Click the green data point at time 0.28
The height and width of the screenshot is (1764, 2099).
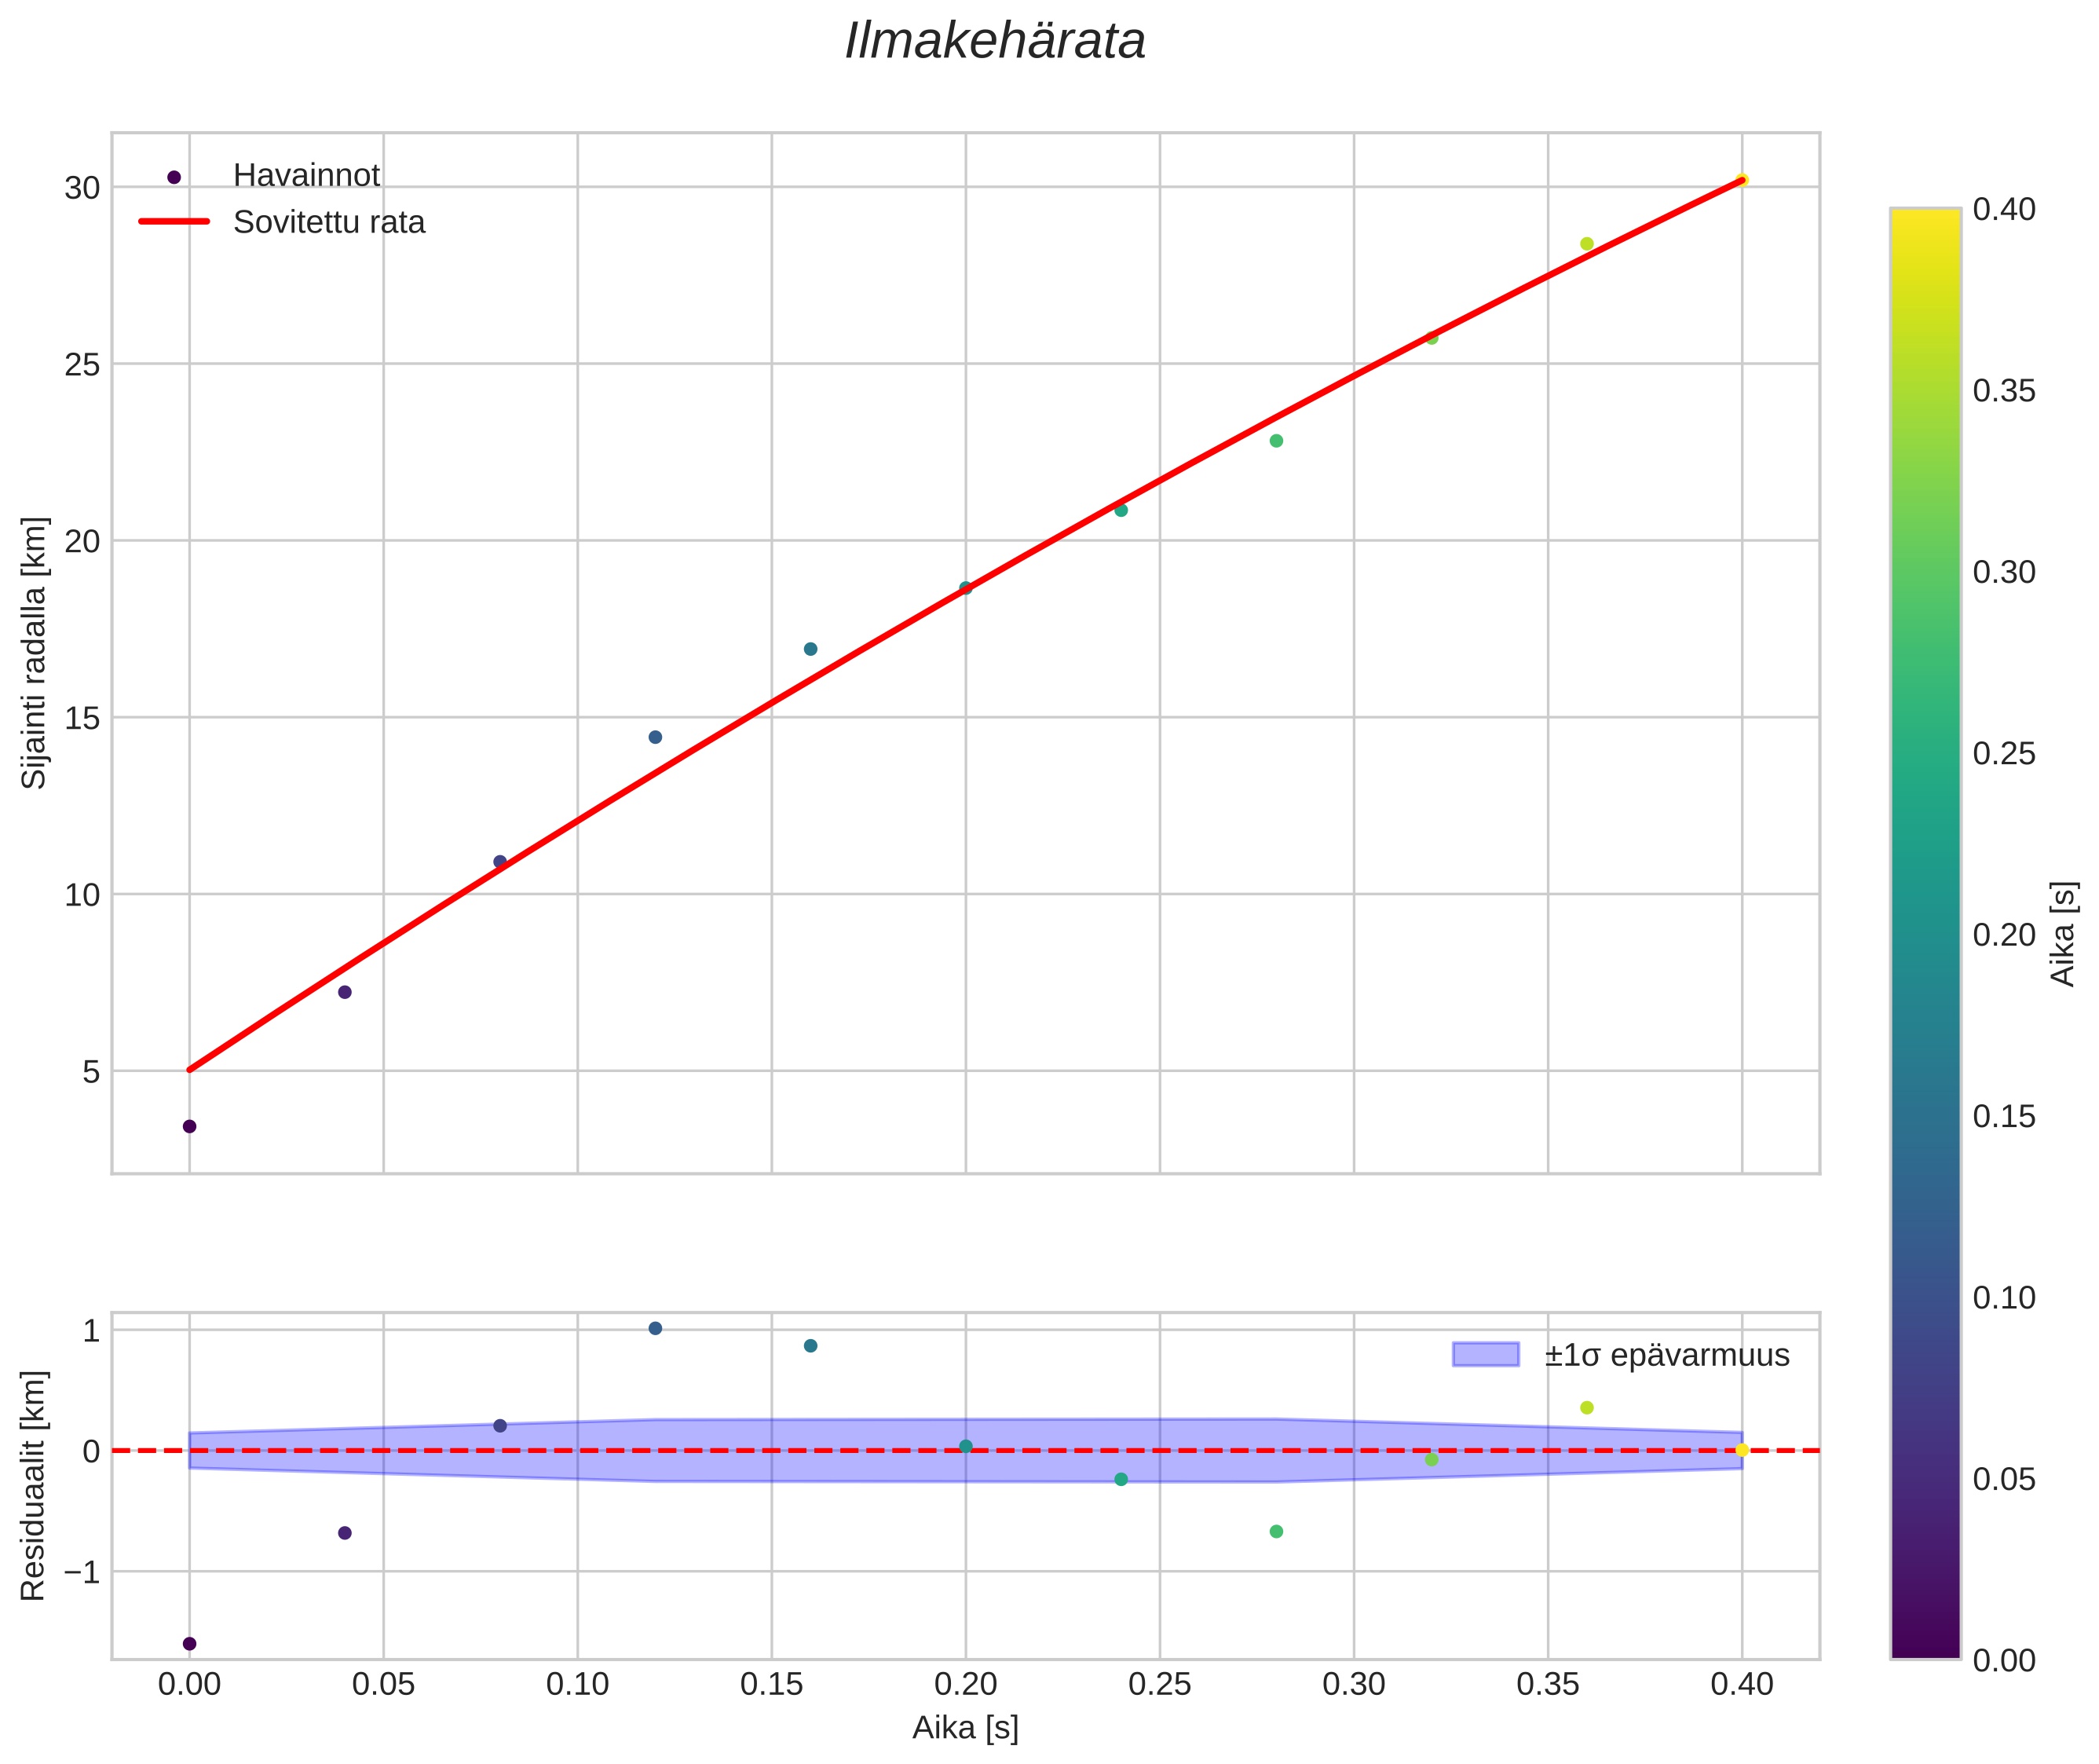tap(1276, 441)
